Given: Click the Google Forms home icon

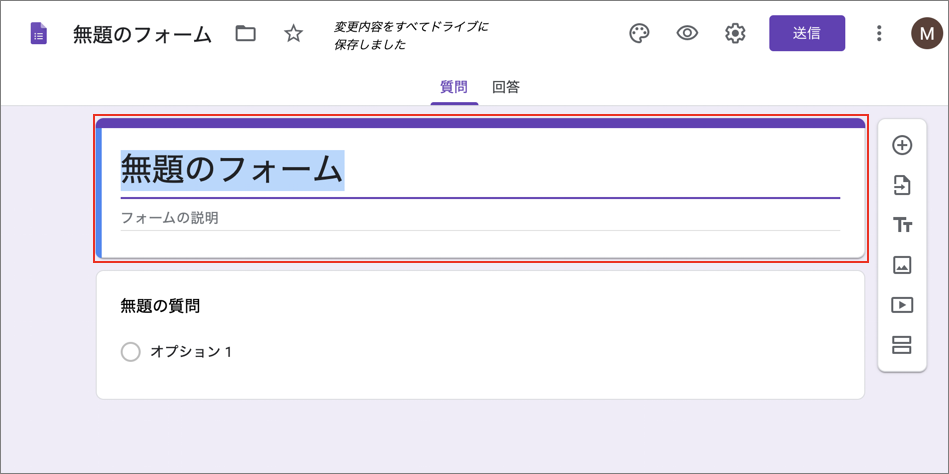Looking at the screenshot, I should click(39, 33).
